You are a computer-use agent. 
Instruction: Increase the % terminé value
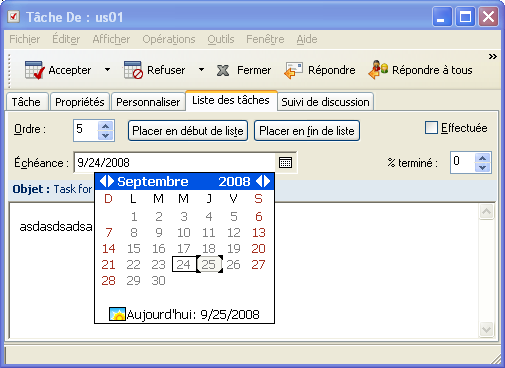pos(482,157)
